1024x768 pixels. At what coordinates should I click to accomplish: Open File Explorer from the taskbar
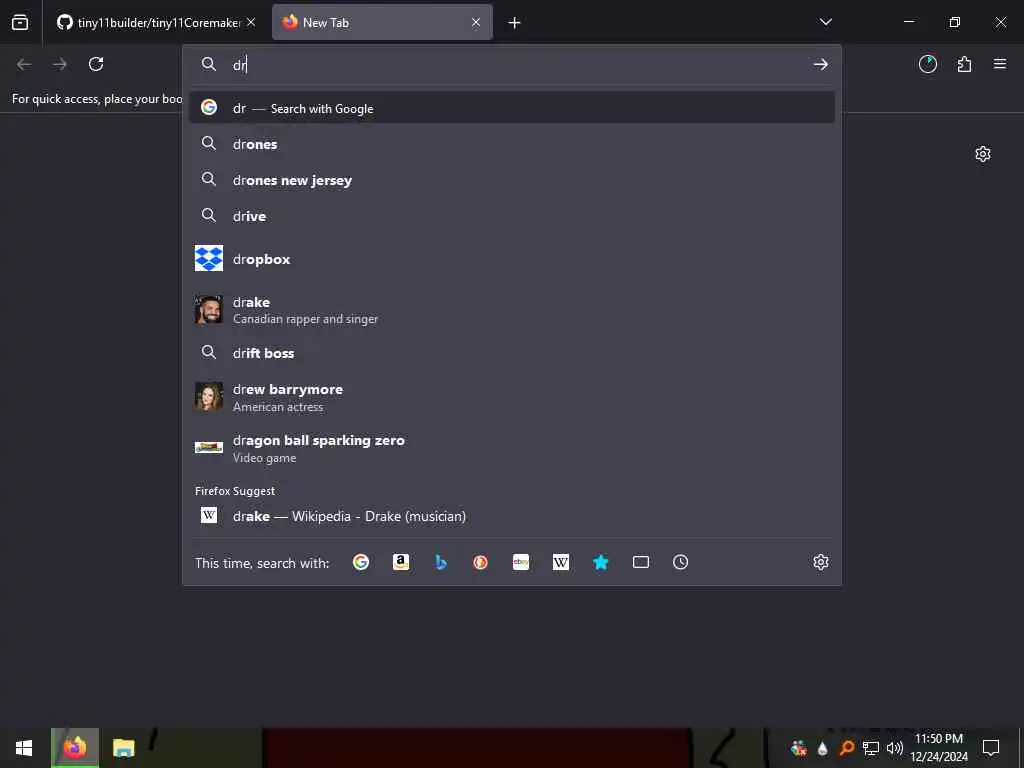pos(123,748)
